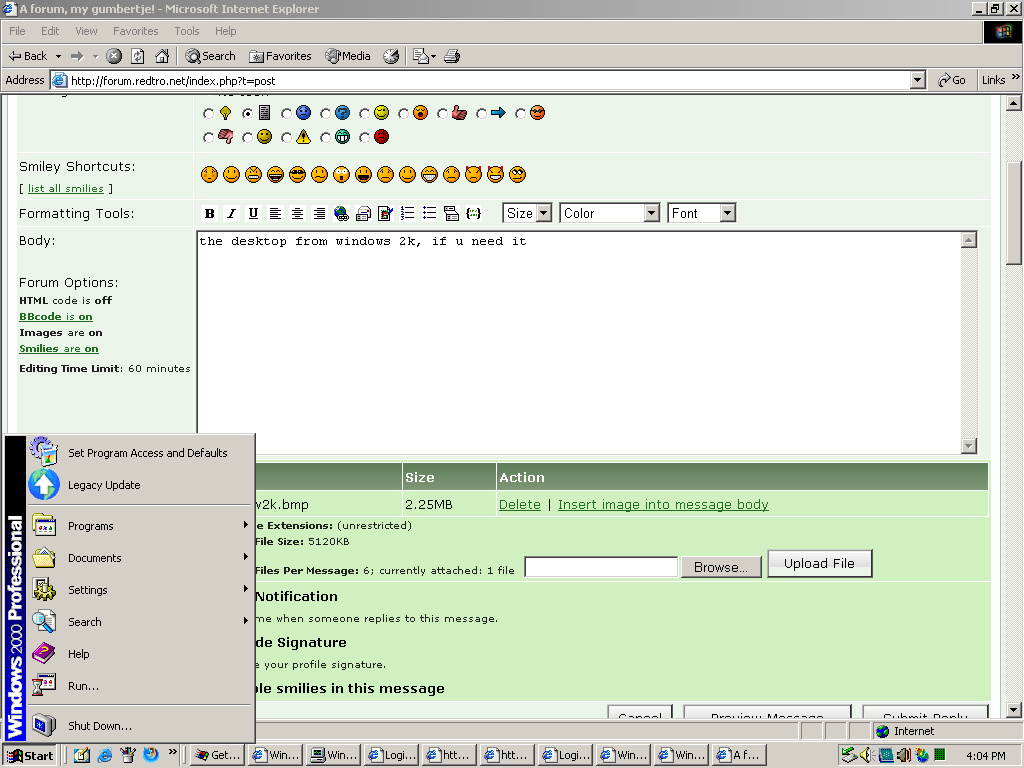1024x768 pixels.
Task: Pick the thumbs down message icon radio button
Action: 208,138
